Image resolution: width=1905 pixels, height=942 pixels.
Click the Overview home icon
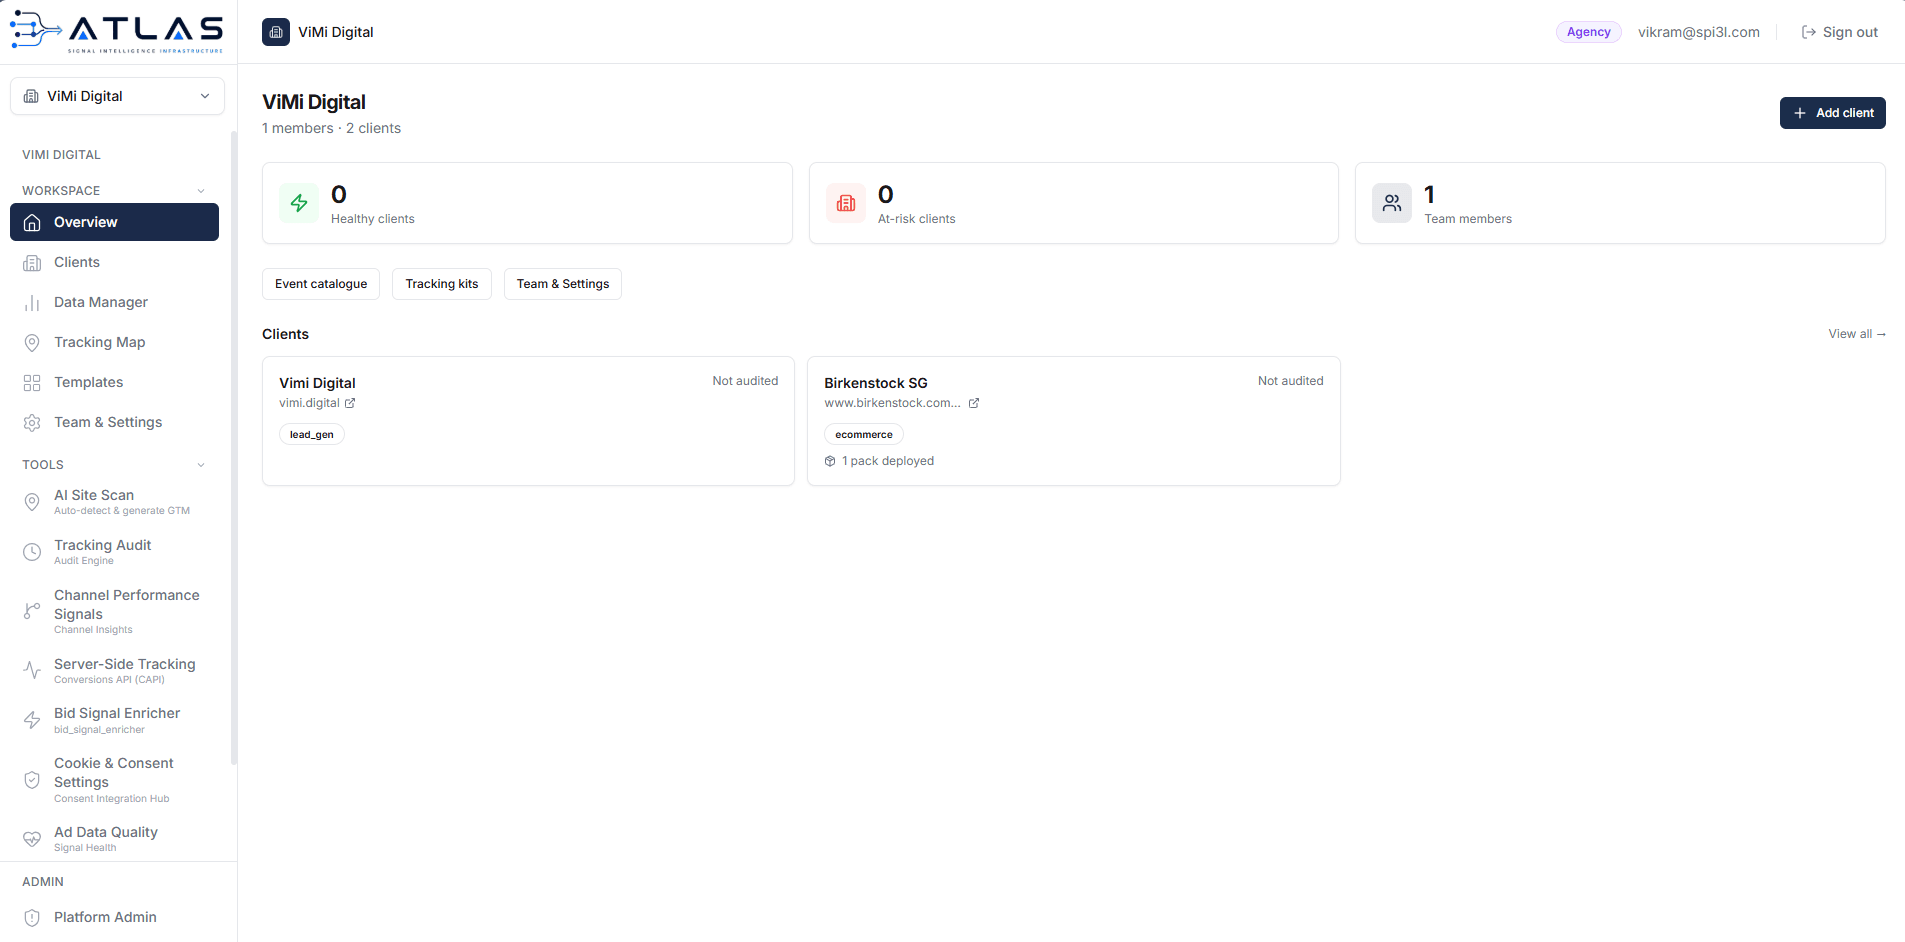click(32, 222)
